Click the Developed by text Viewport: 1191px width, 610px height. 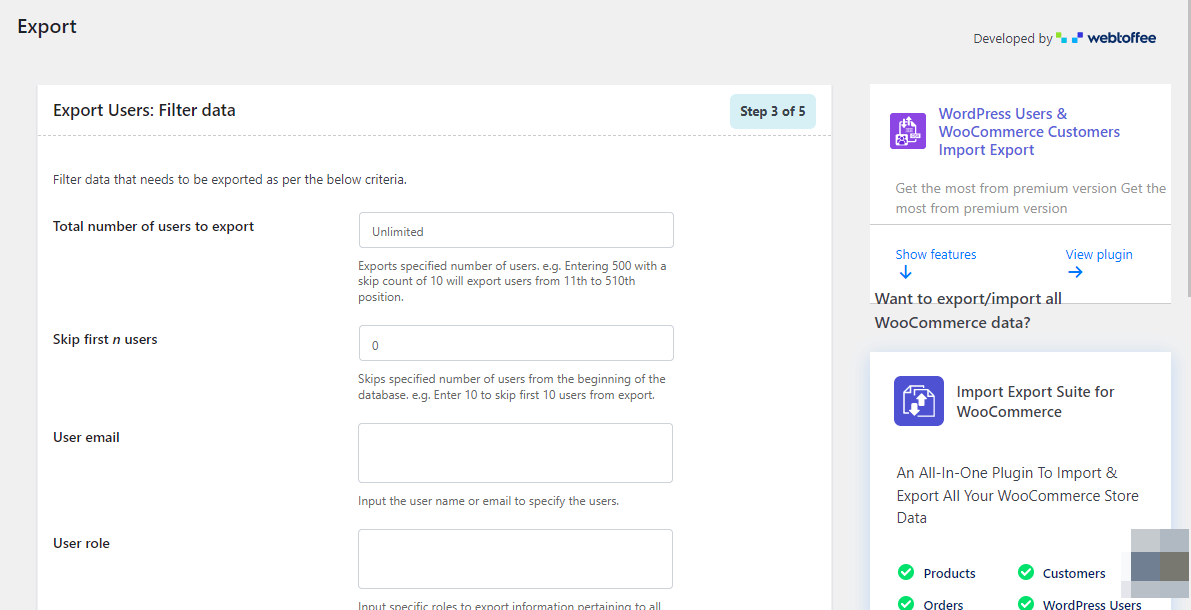(1013, 39)
